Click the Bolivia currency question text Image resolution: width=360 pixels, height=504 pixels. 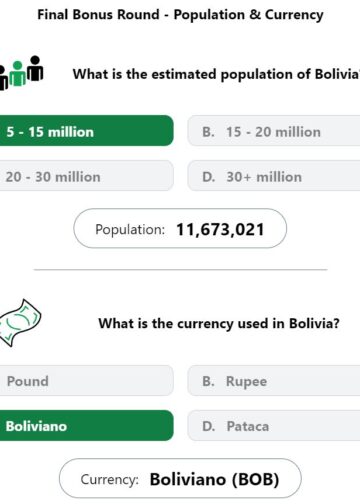219,324
